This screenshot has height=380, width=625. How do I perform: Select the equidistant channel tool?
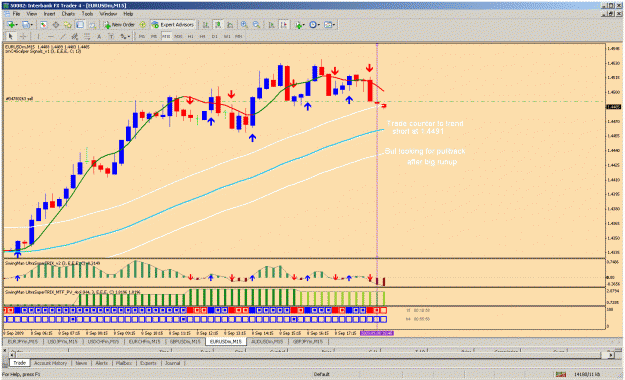[75, 36]
